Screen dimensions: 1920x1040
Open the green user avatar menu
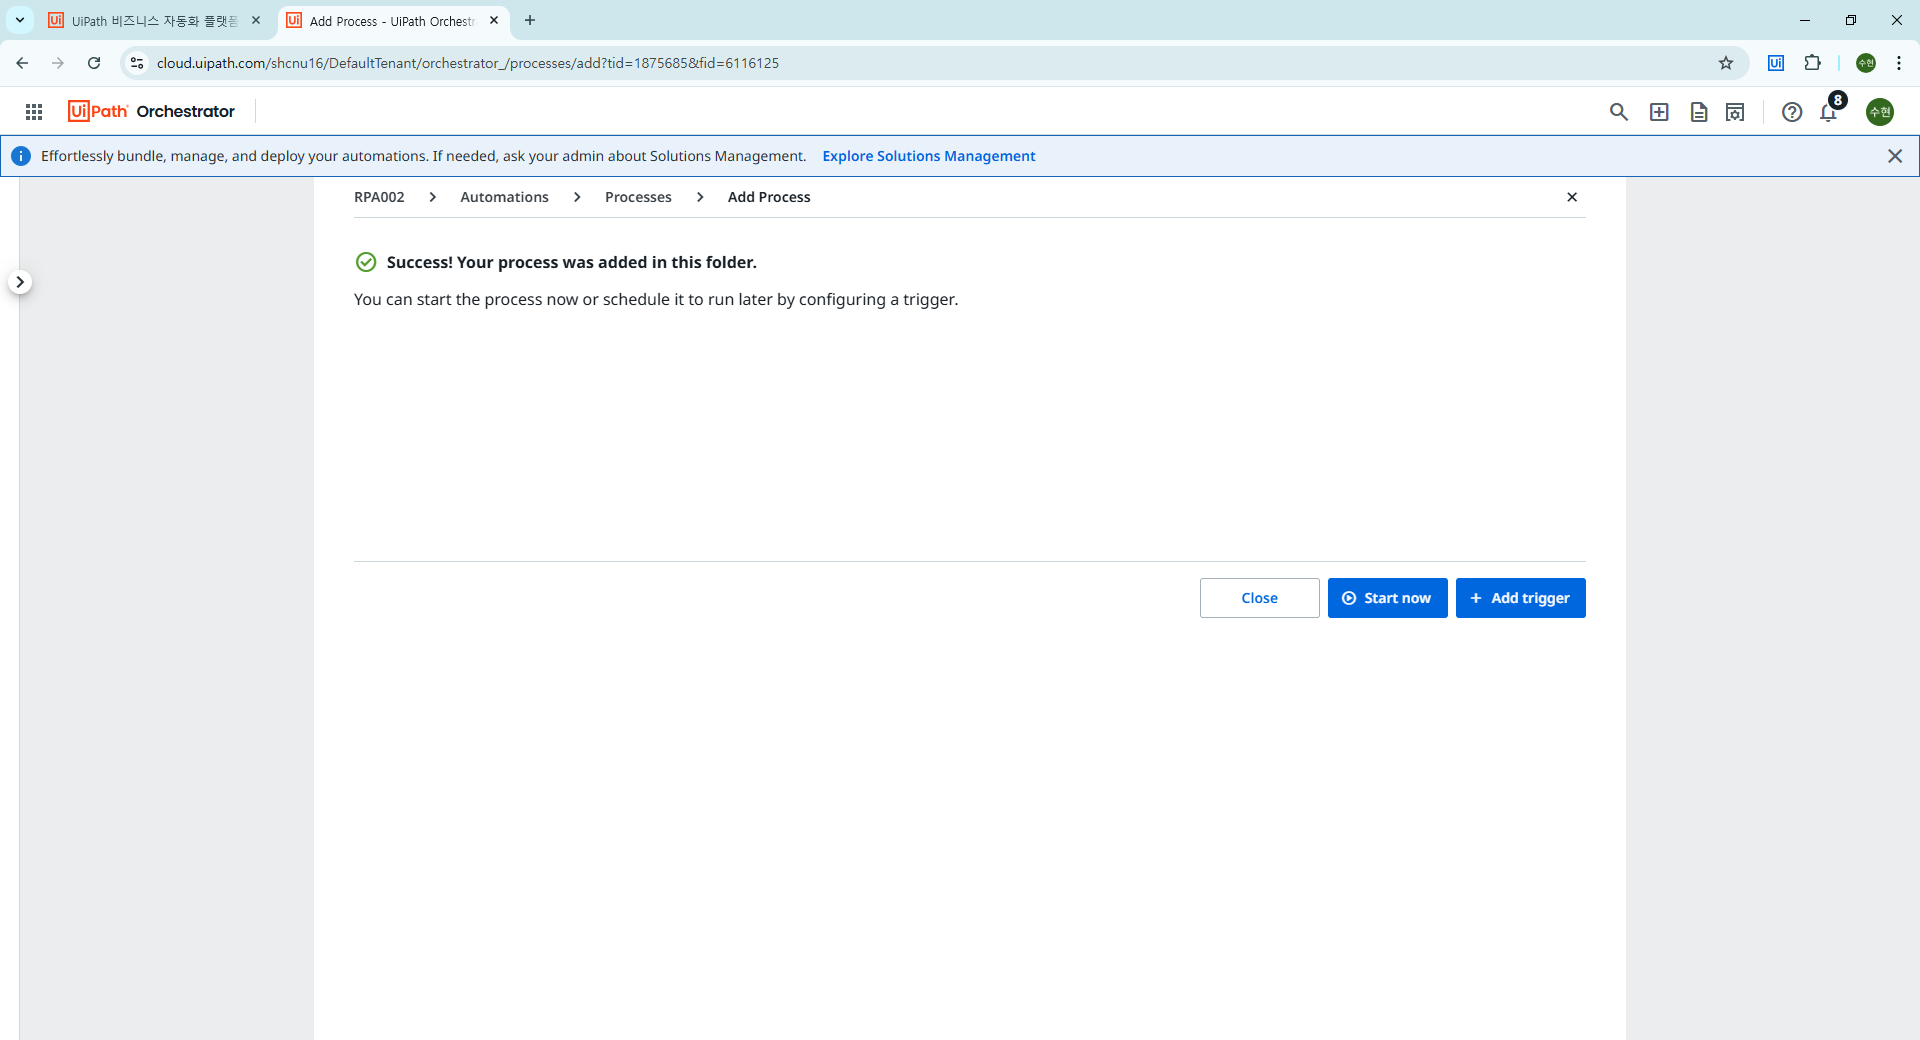[x=1880, y=112]
